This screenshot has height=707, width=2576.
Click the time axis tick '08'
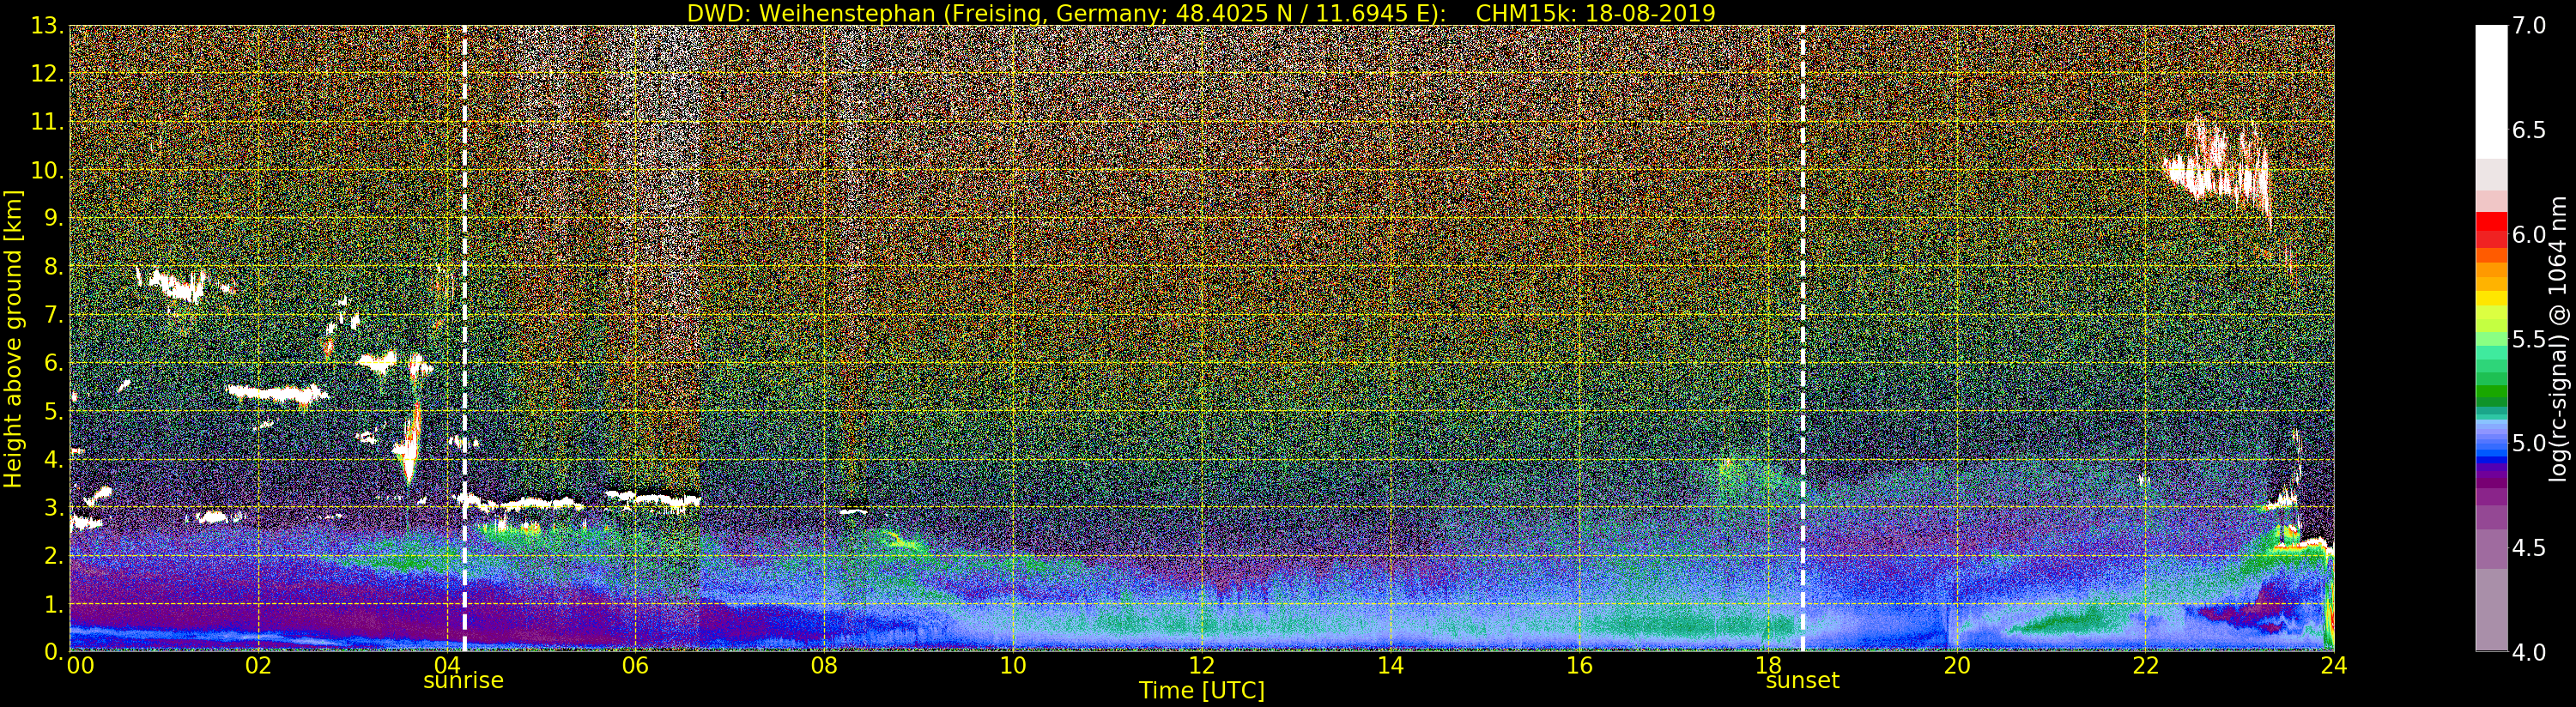click(823, 665)
